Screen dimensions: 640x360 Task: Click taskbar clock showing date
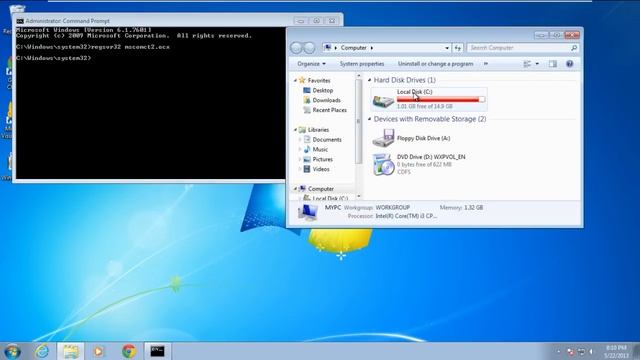[616, 351]
